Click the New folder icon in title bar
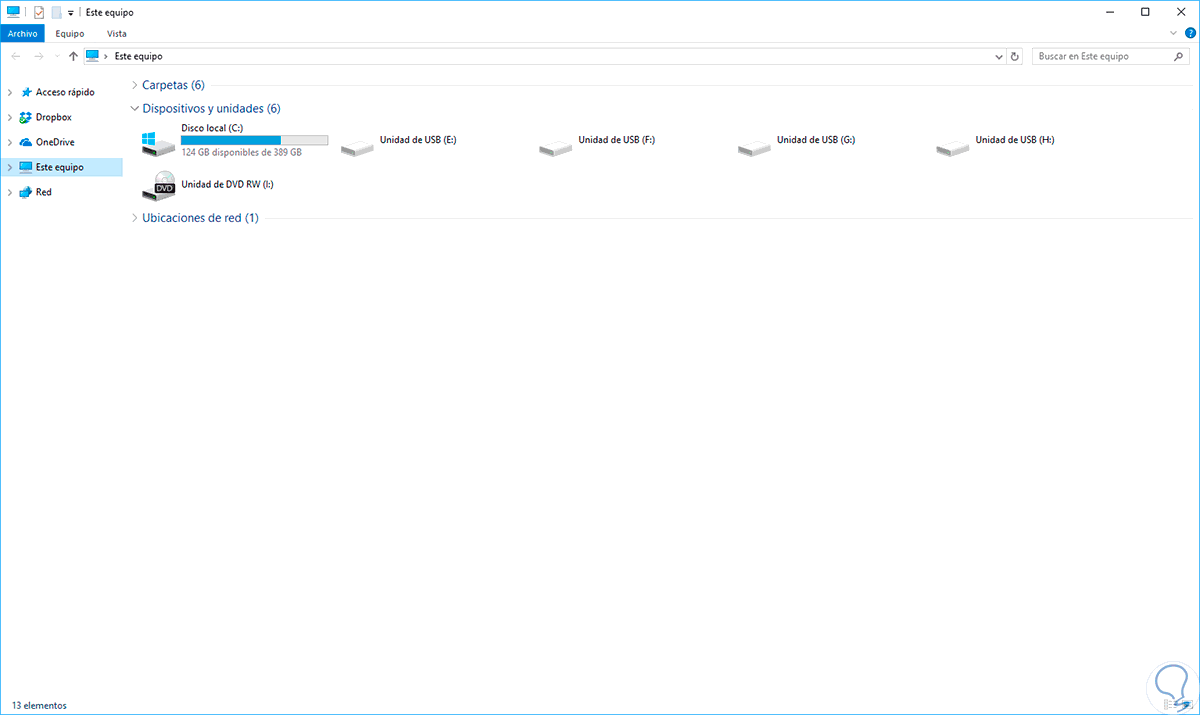 55,12
